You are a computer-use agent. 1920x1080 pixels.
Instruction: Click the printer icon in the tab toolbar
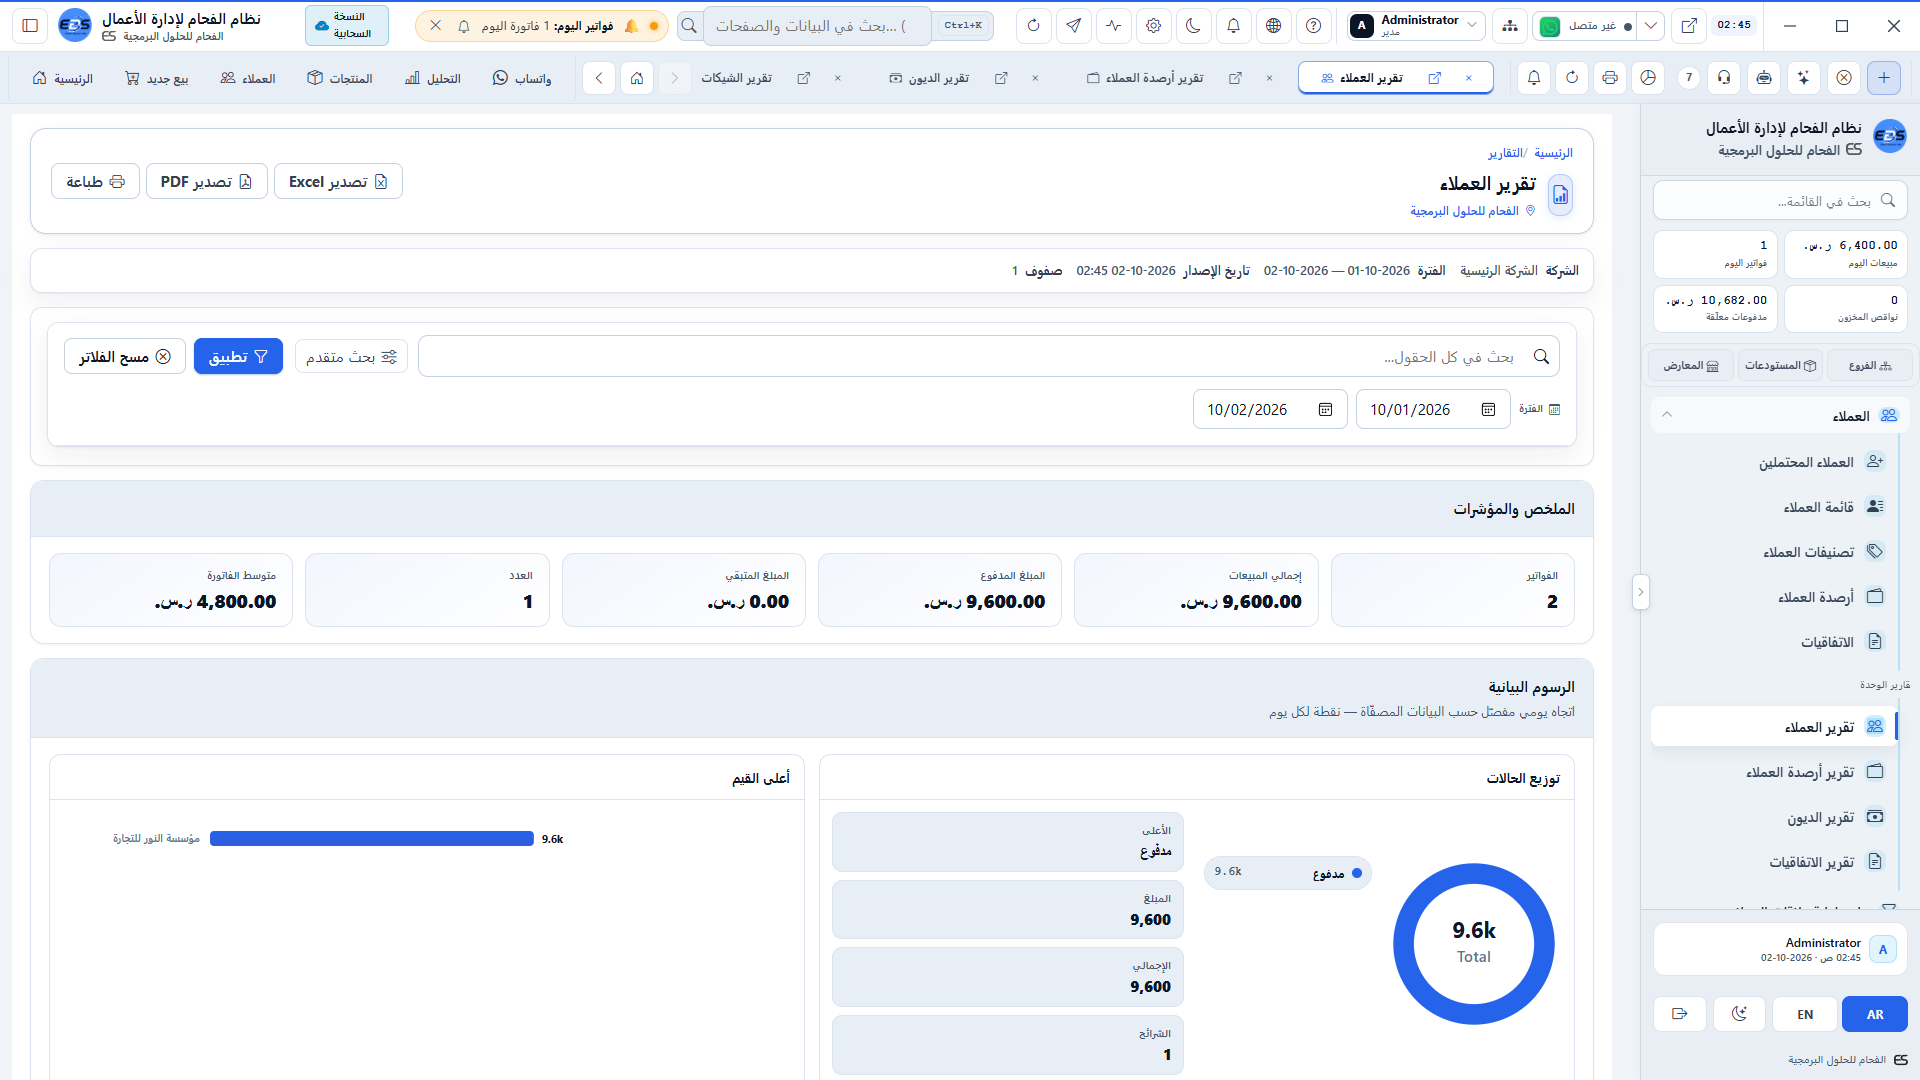1609,78
